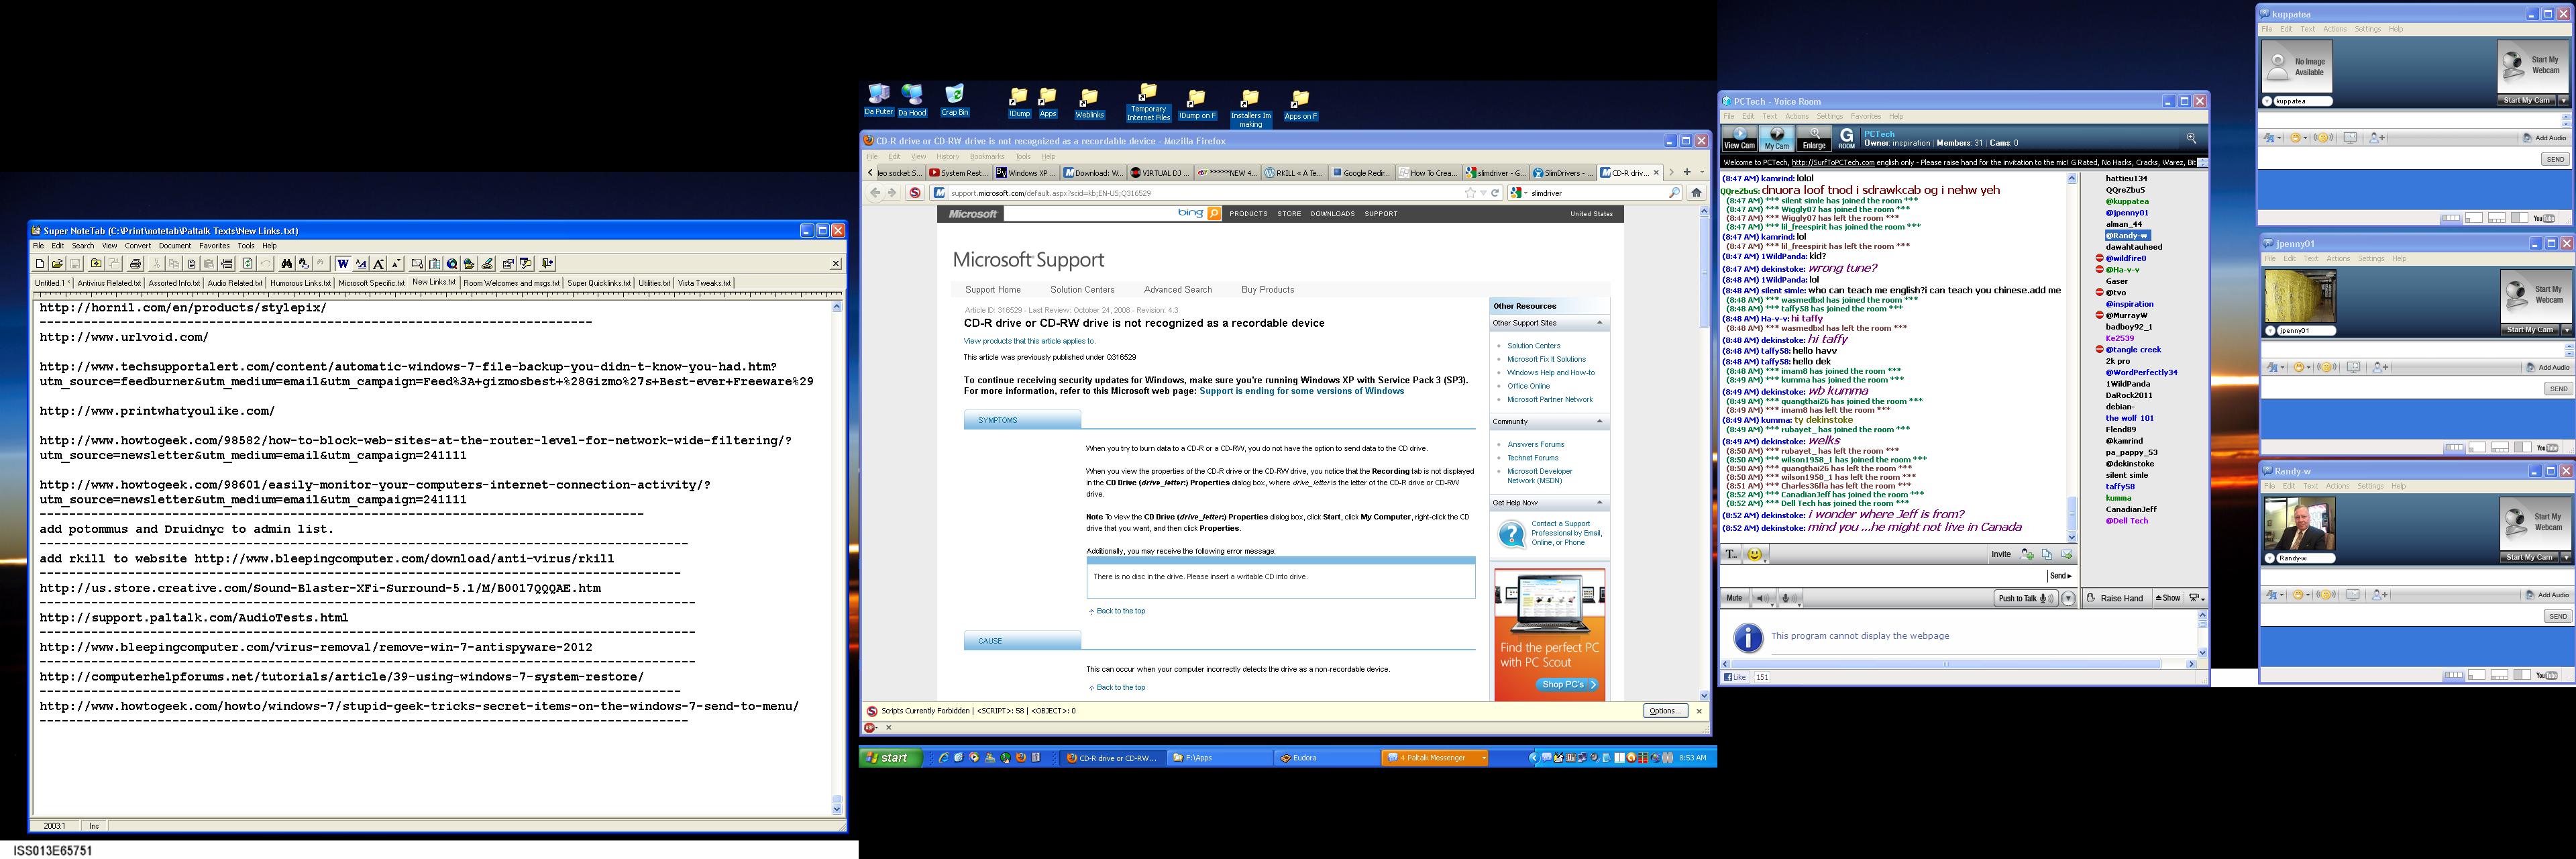
Task: Open Actions menu in PCTech Voice Room
Action: point(1797,116)
